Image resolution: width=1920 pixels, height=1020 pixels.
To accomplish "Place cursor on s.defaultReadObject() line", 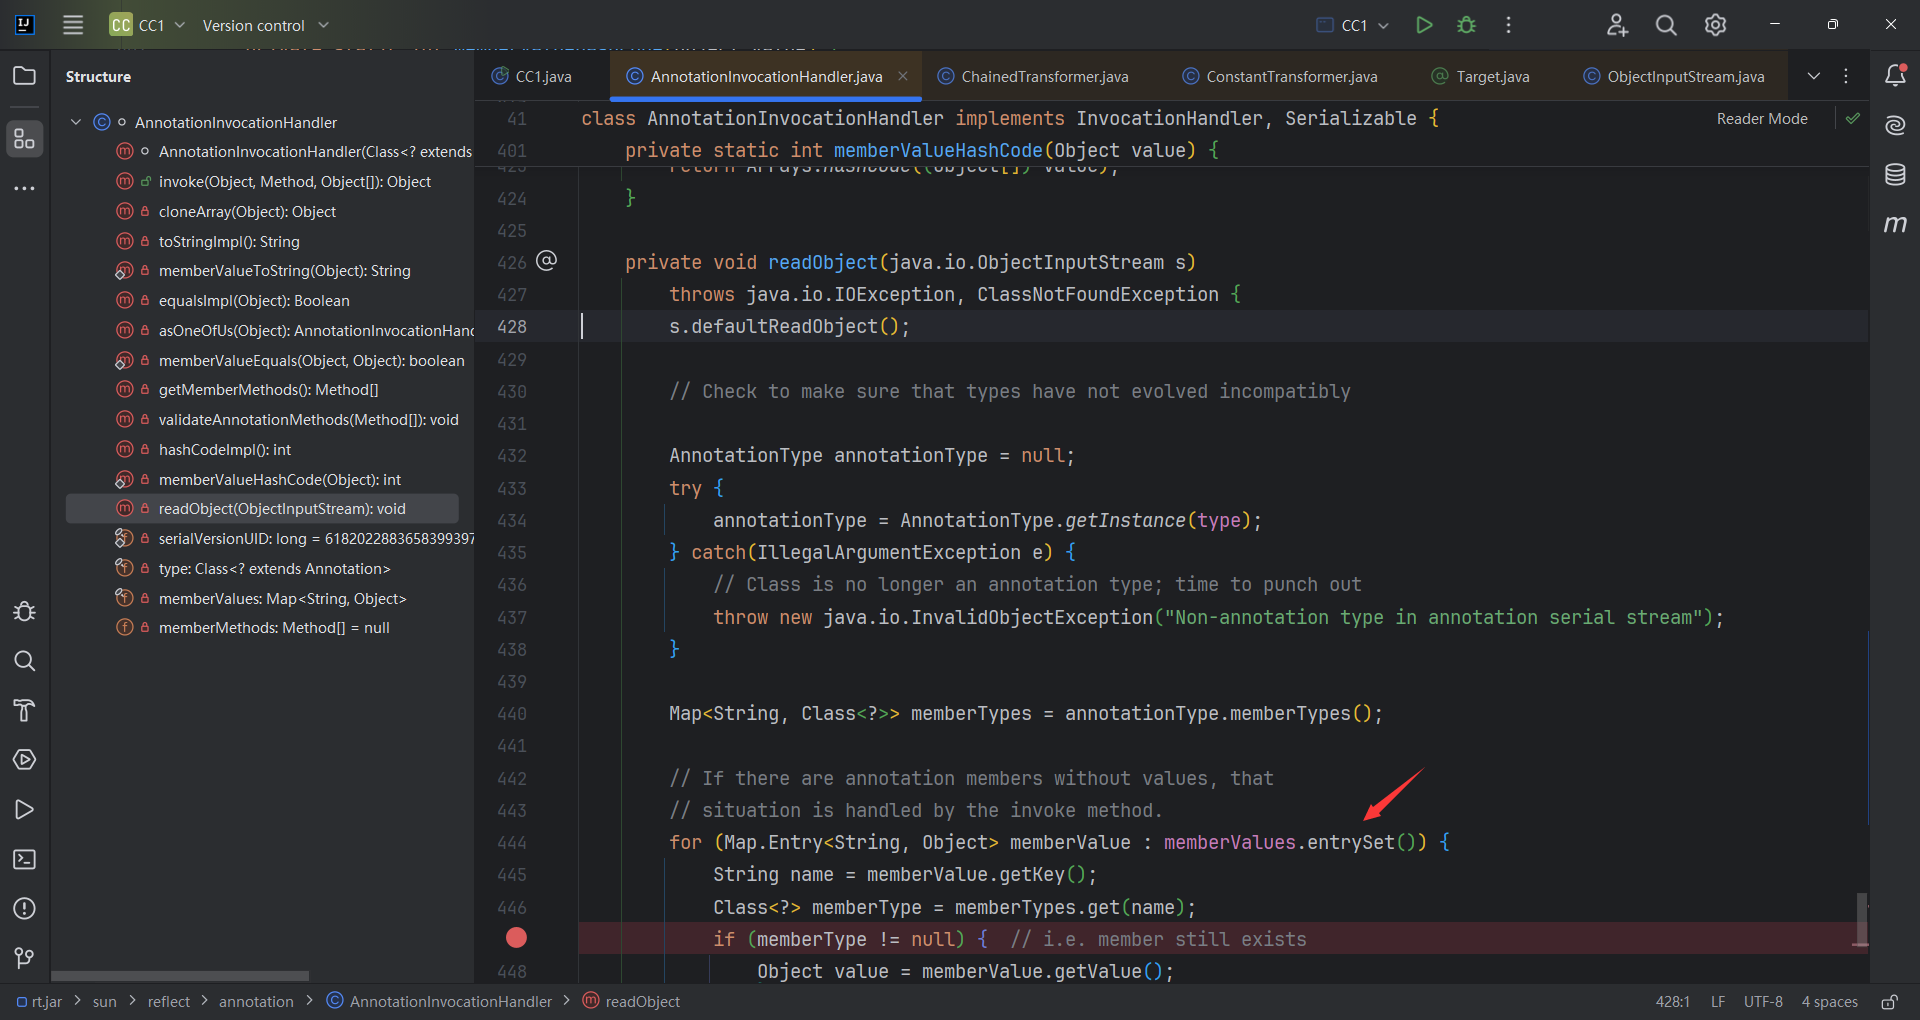I will (789, 327).
